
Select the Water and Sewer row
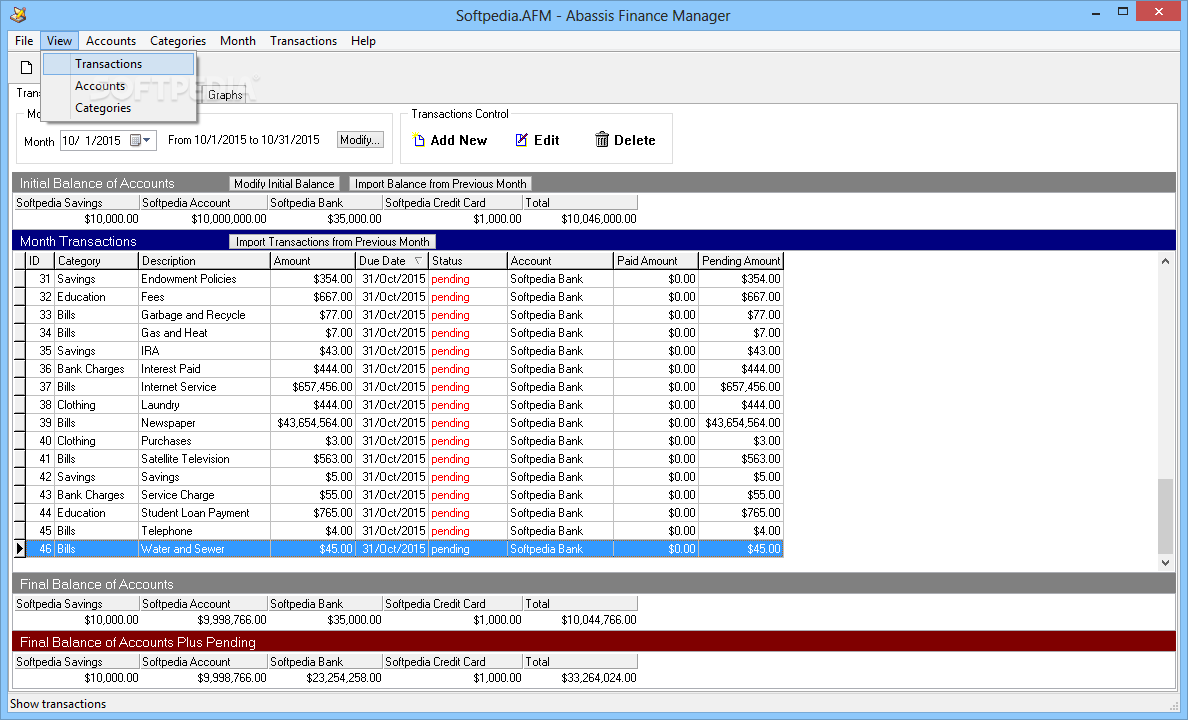(405, 549)
